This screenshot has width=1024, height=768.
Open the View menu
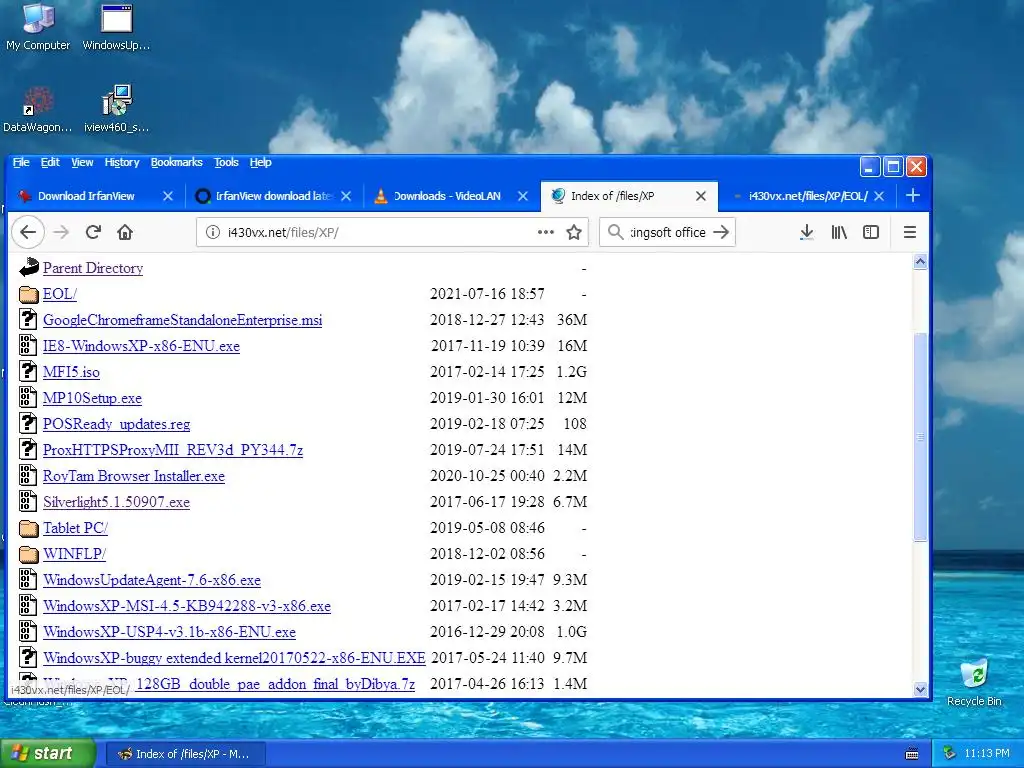coord(82,162)
